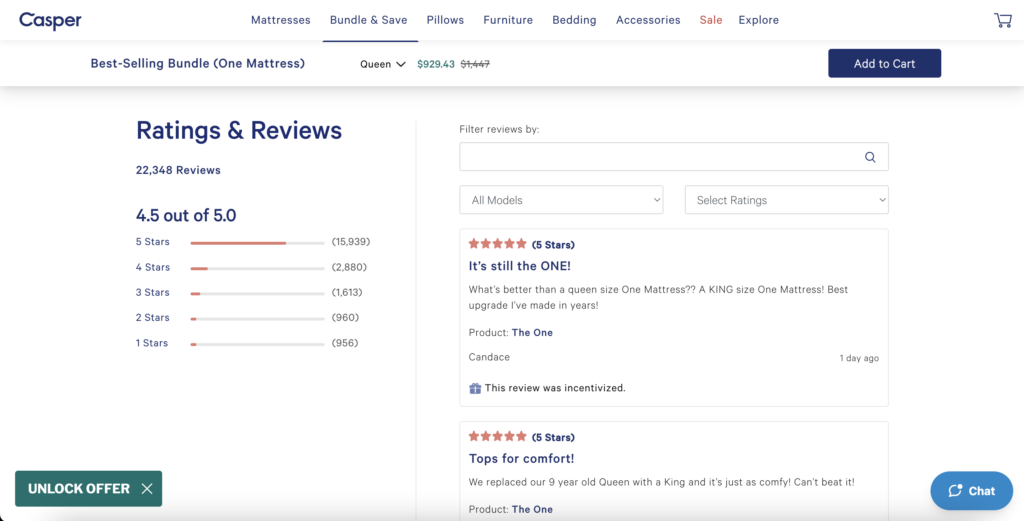Click the Filter reviews search field
The height and width of the screenshot is (521, 1024).
(674, 157)
